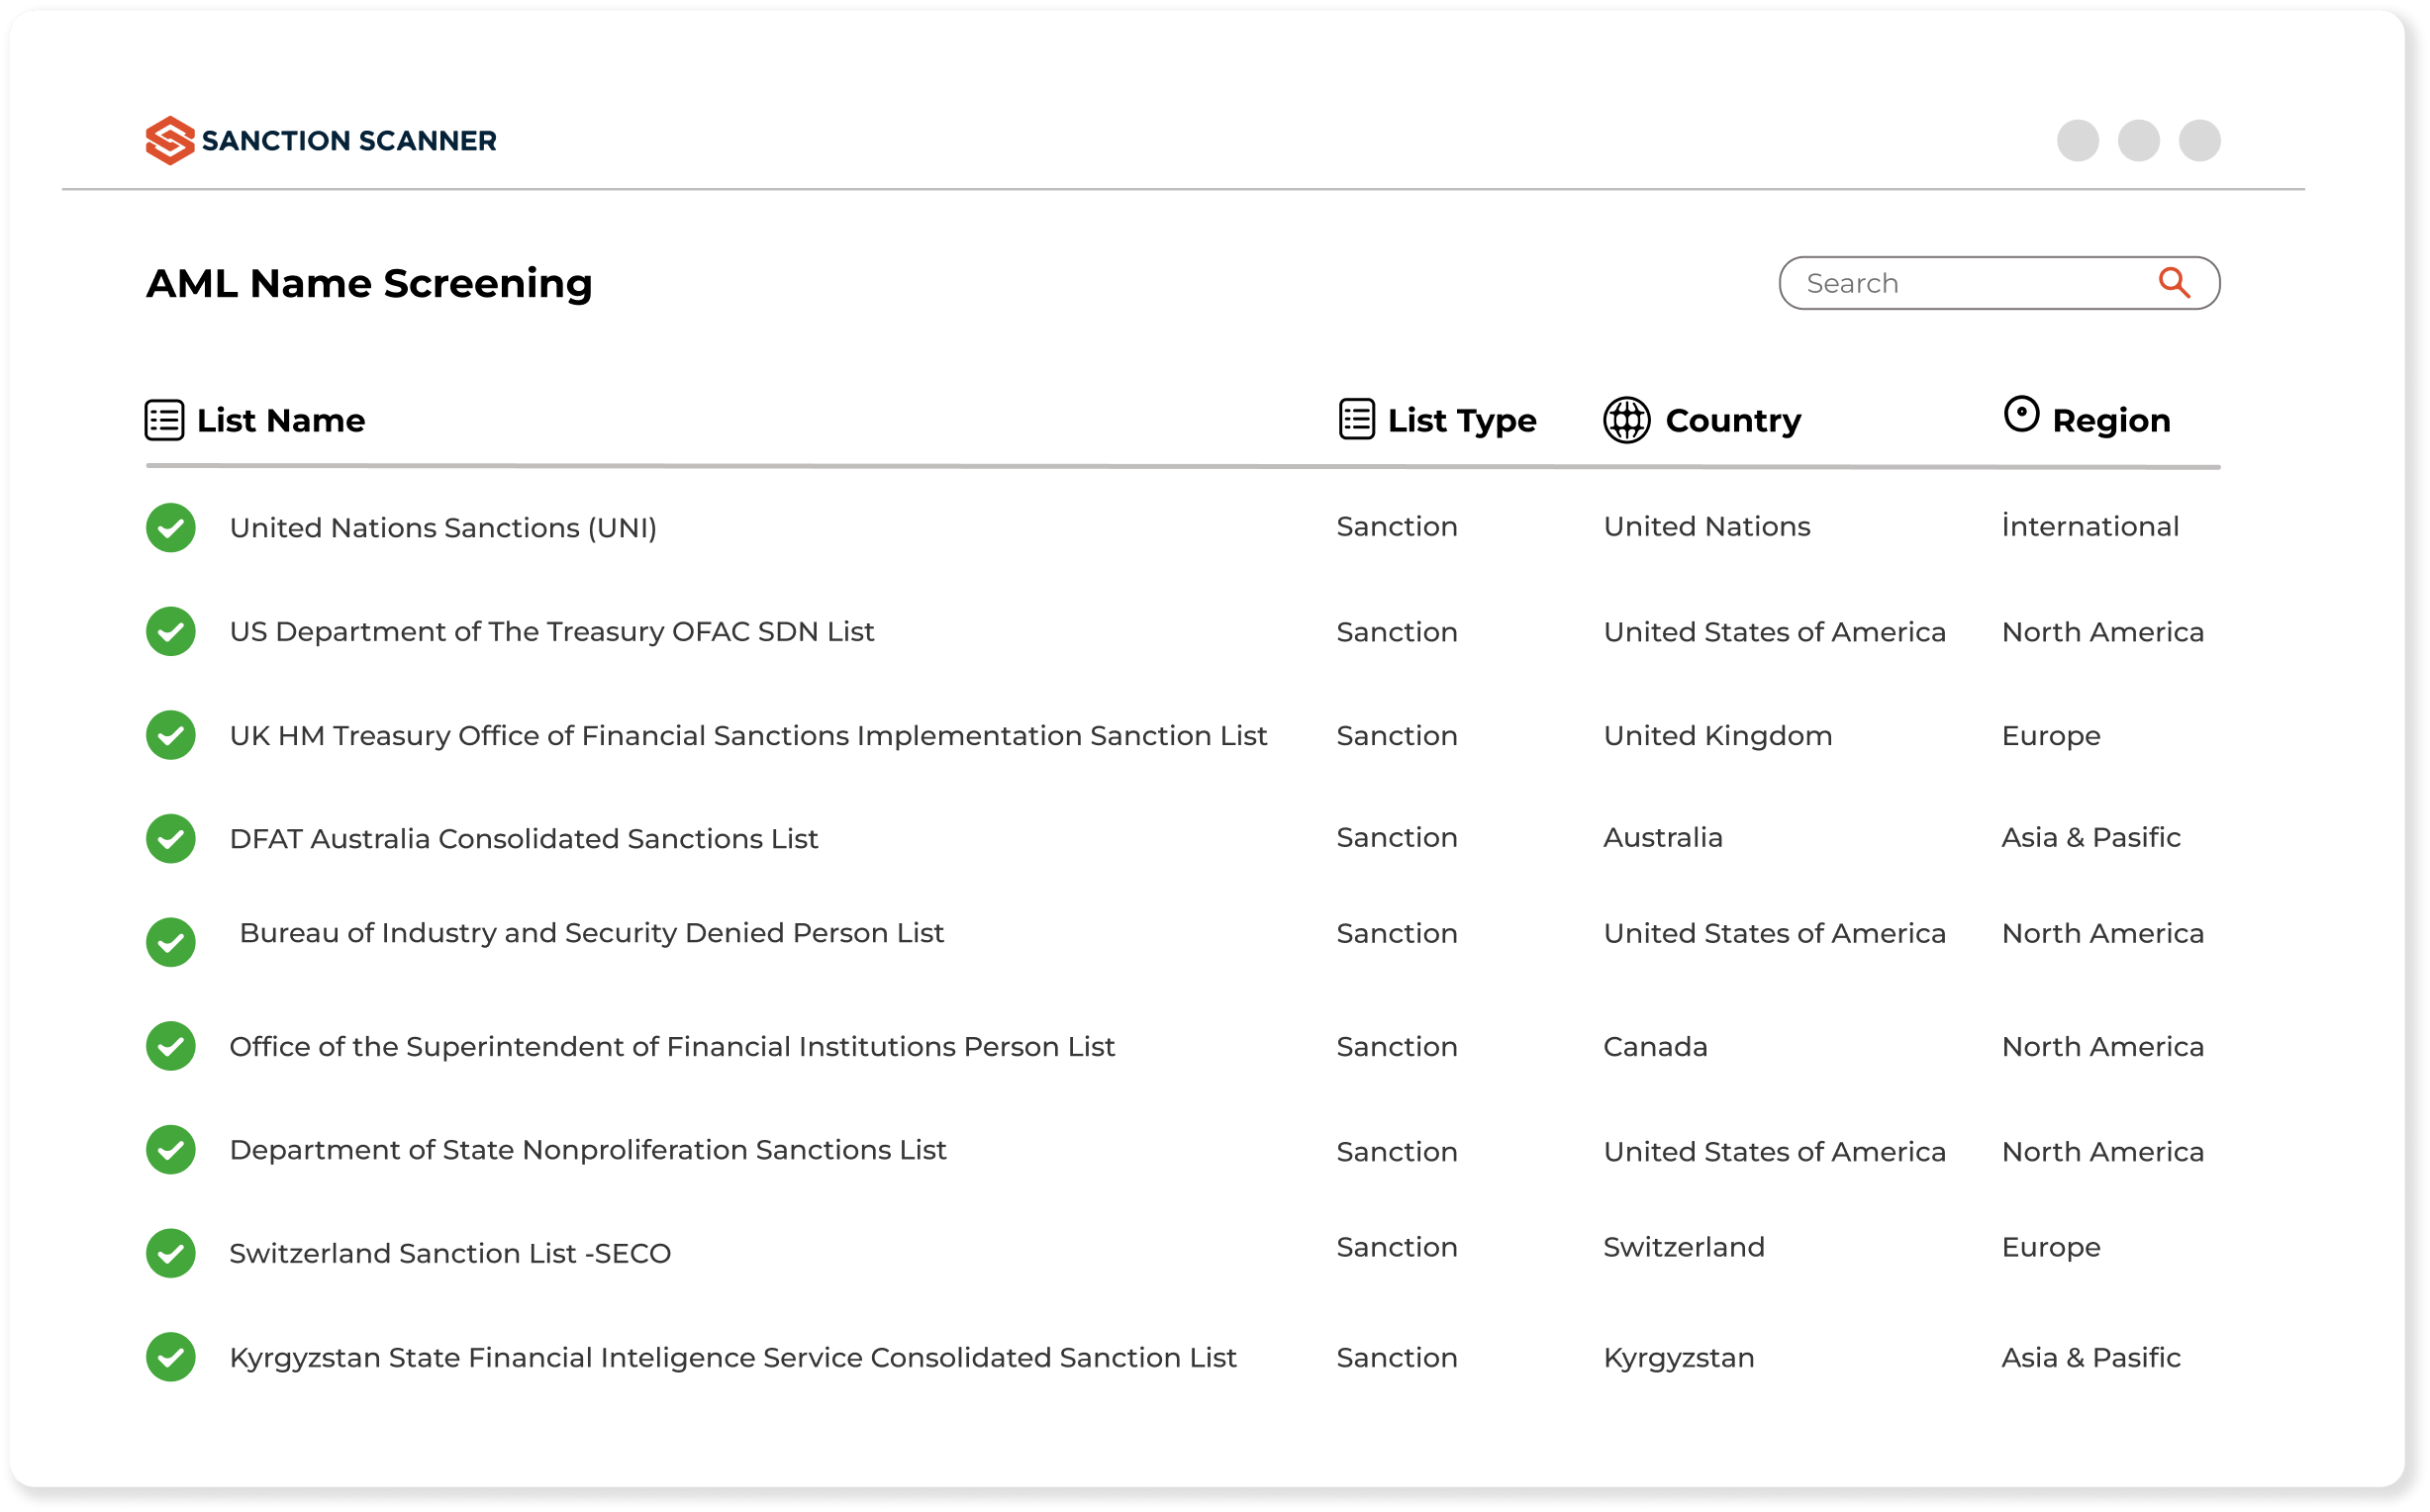Toggle the Nonproliferation Sanctions List checkmark
The height and width of the screenshot is (1512, 2430).
click(171, 1149)
